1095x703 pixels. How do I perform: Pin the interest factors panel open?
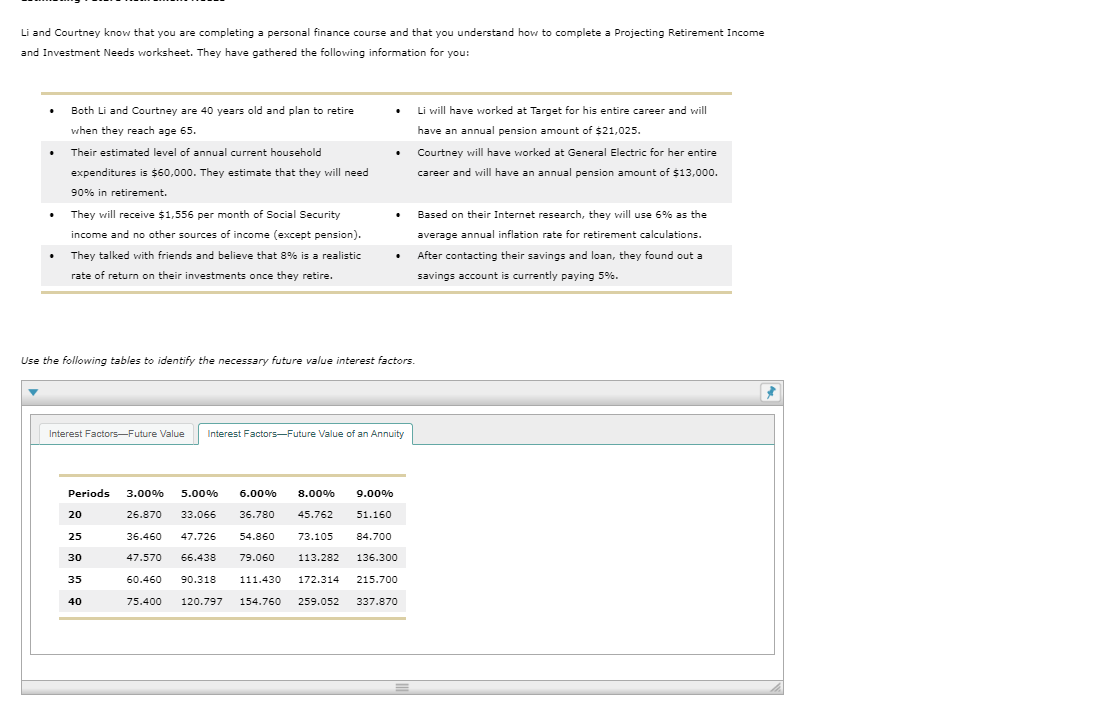coord(769,393)
